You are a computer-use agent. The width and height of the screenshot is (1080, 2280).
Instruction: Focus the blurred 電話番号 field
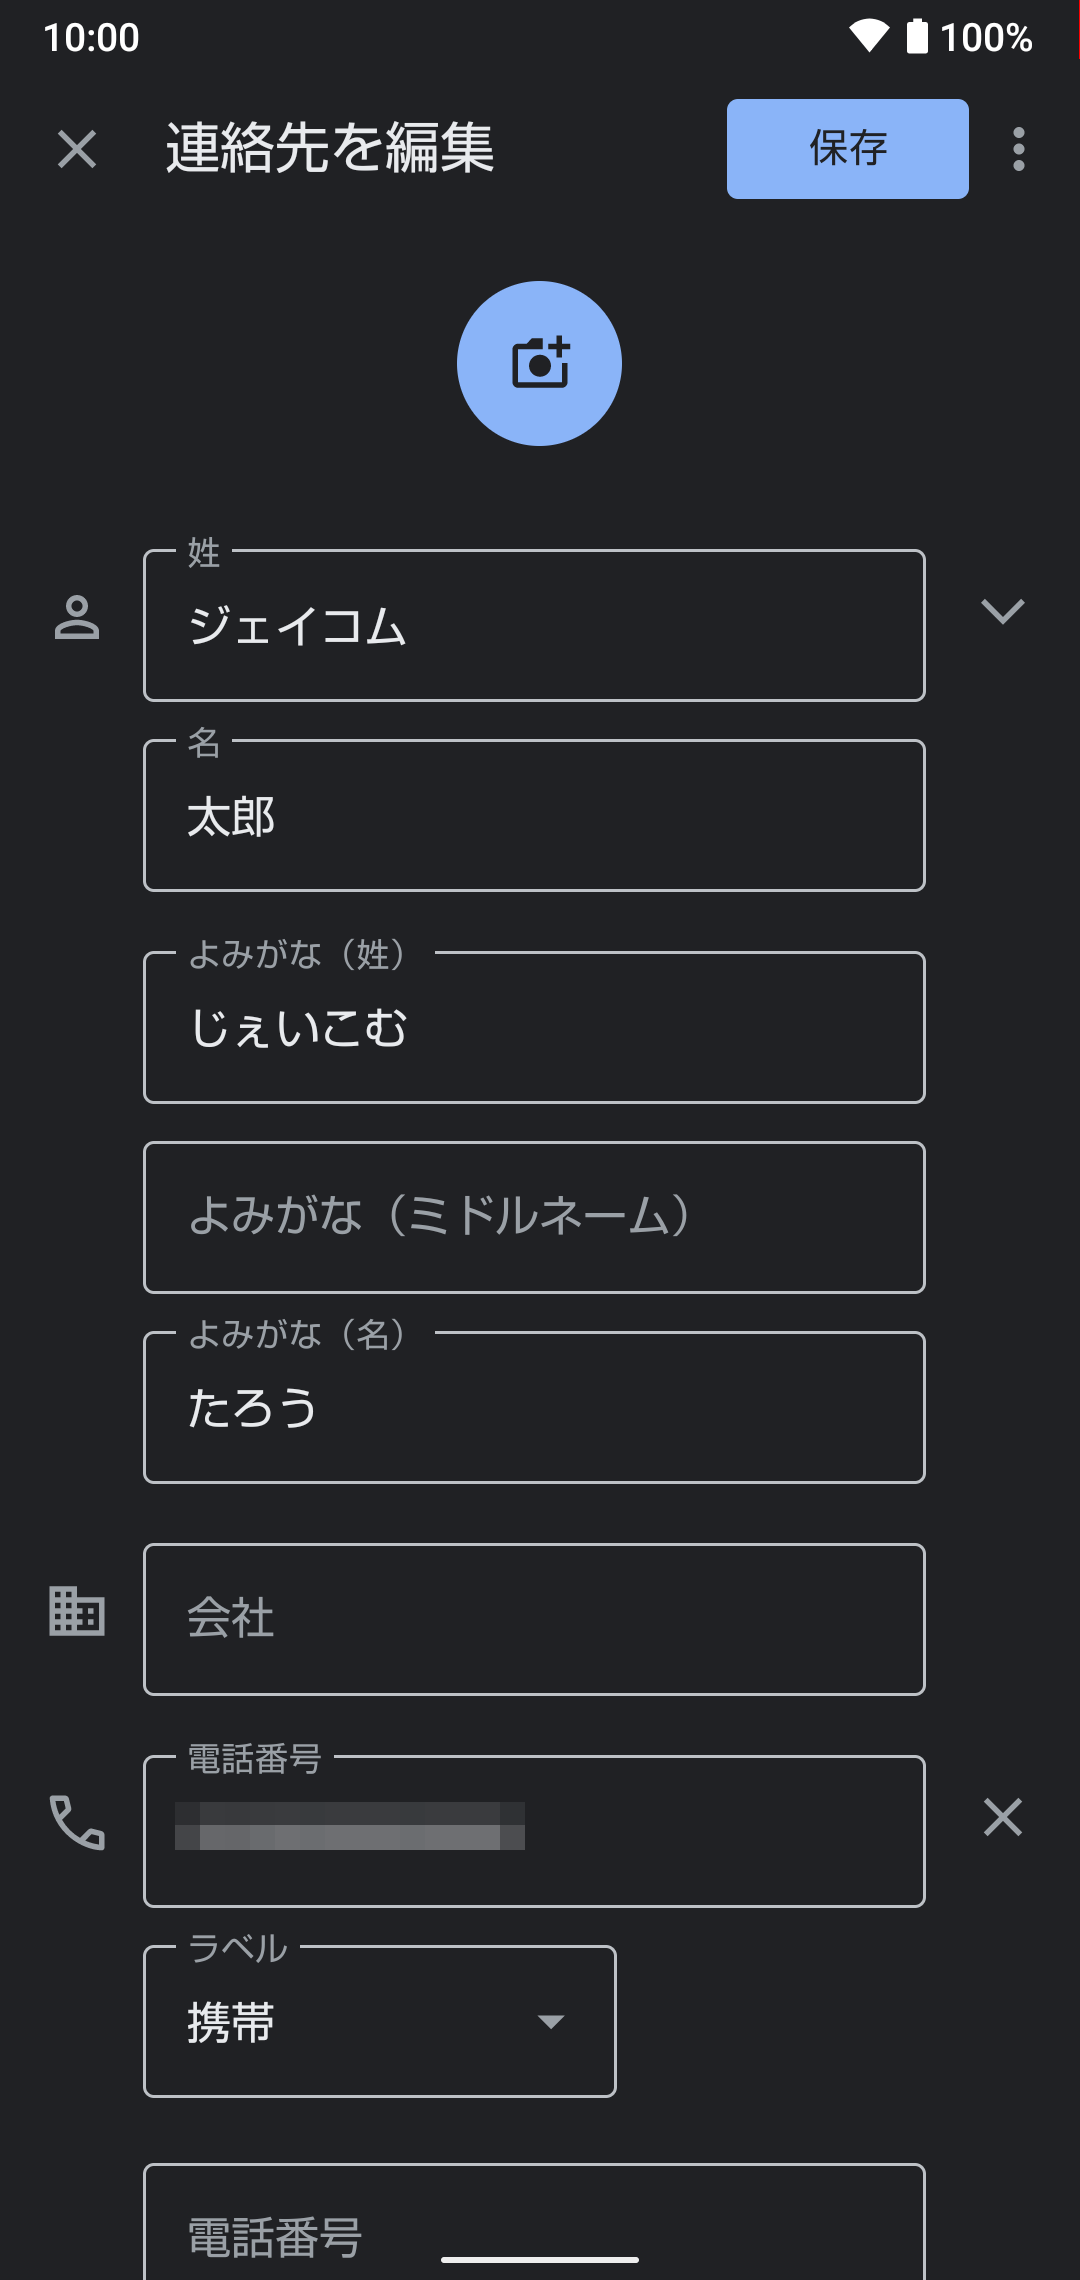pyautogui.click(x=534, y=1831)
